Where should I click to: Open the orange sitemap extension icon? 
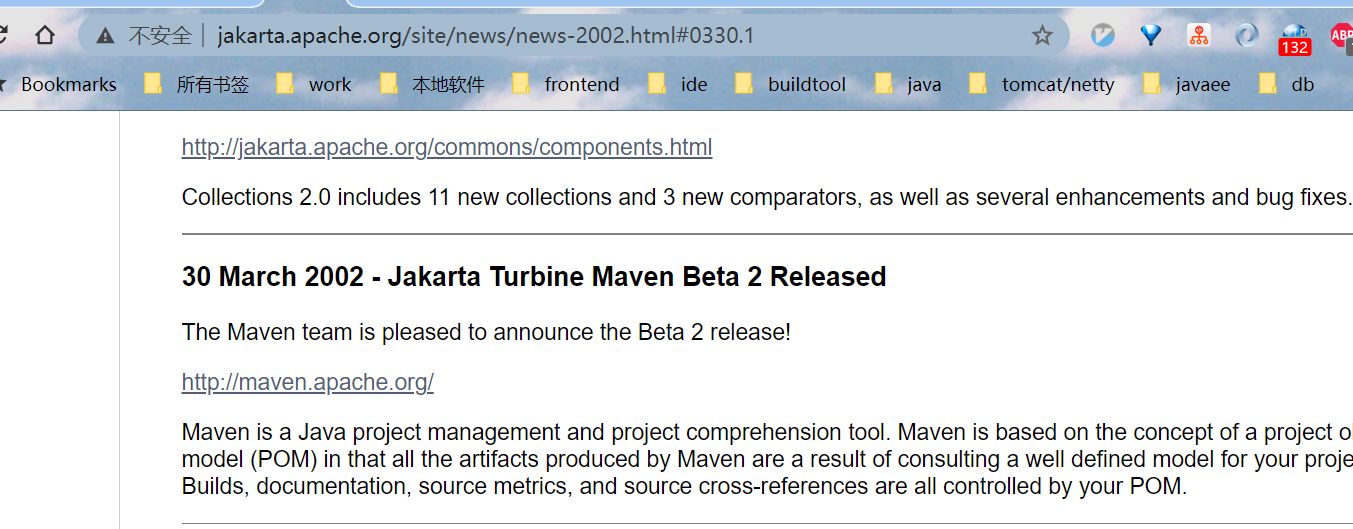(1199, 36)
